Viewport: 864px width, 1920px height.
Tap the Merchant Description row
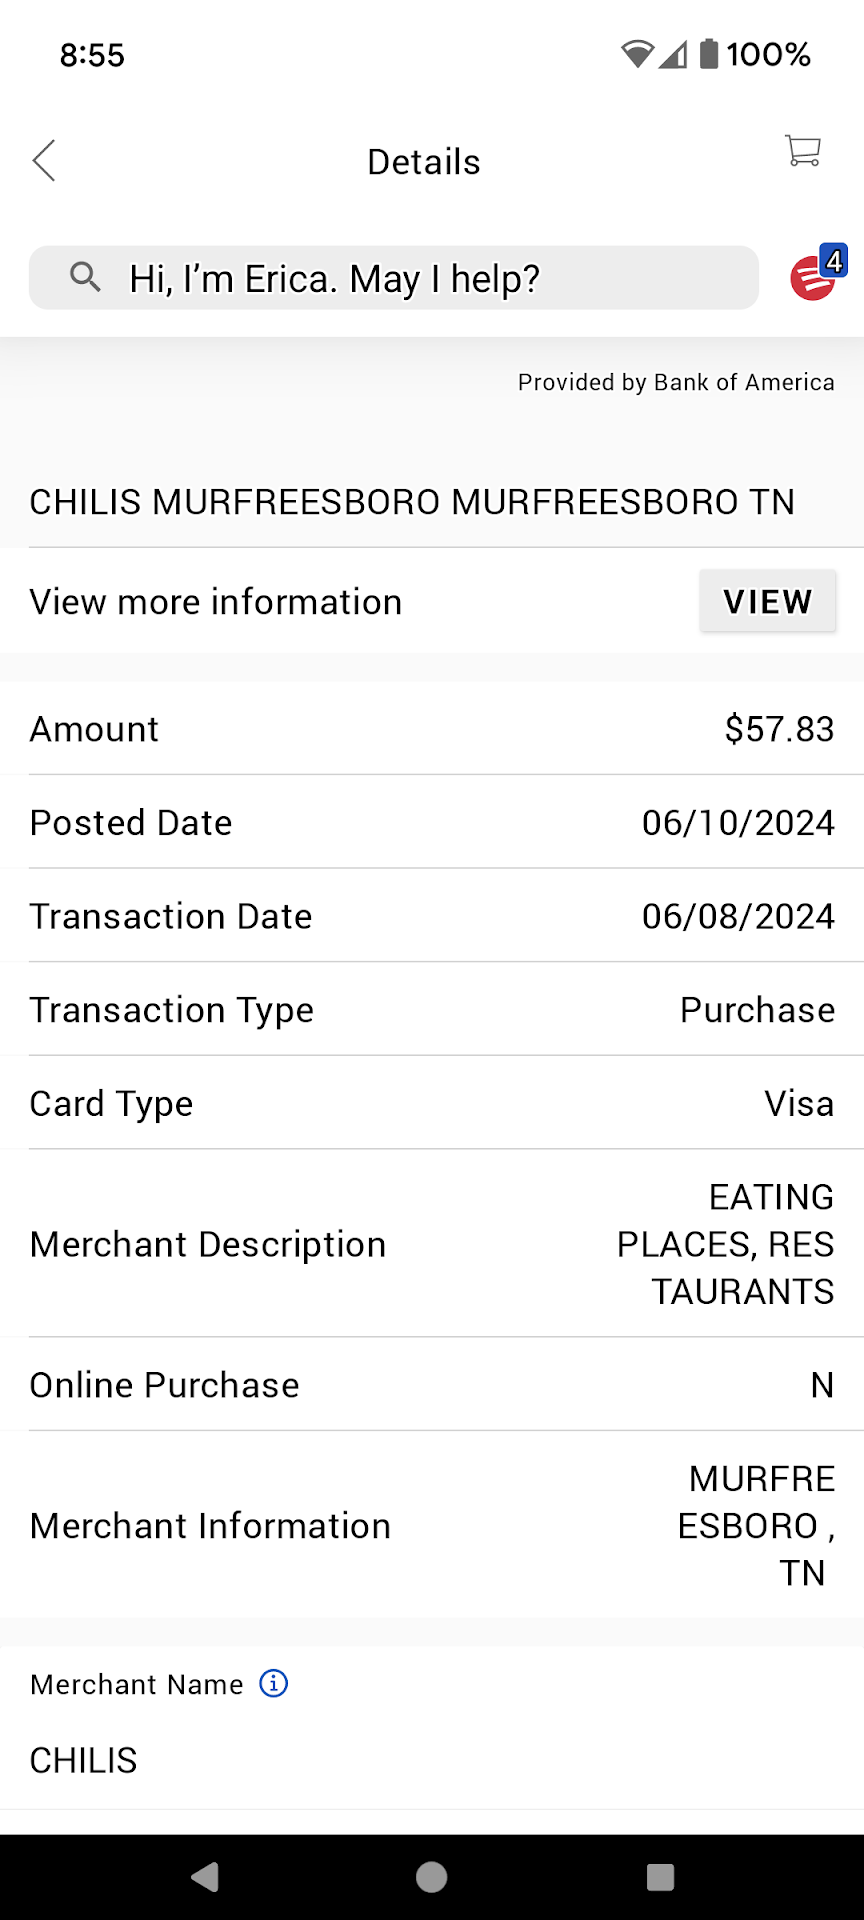432,1244
